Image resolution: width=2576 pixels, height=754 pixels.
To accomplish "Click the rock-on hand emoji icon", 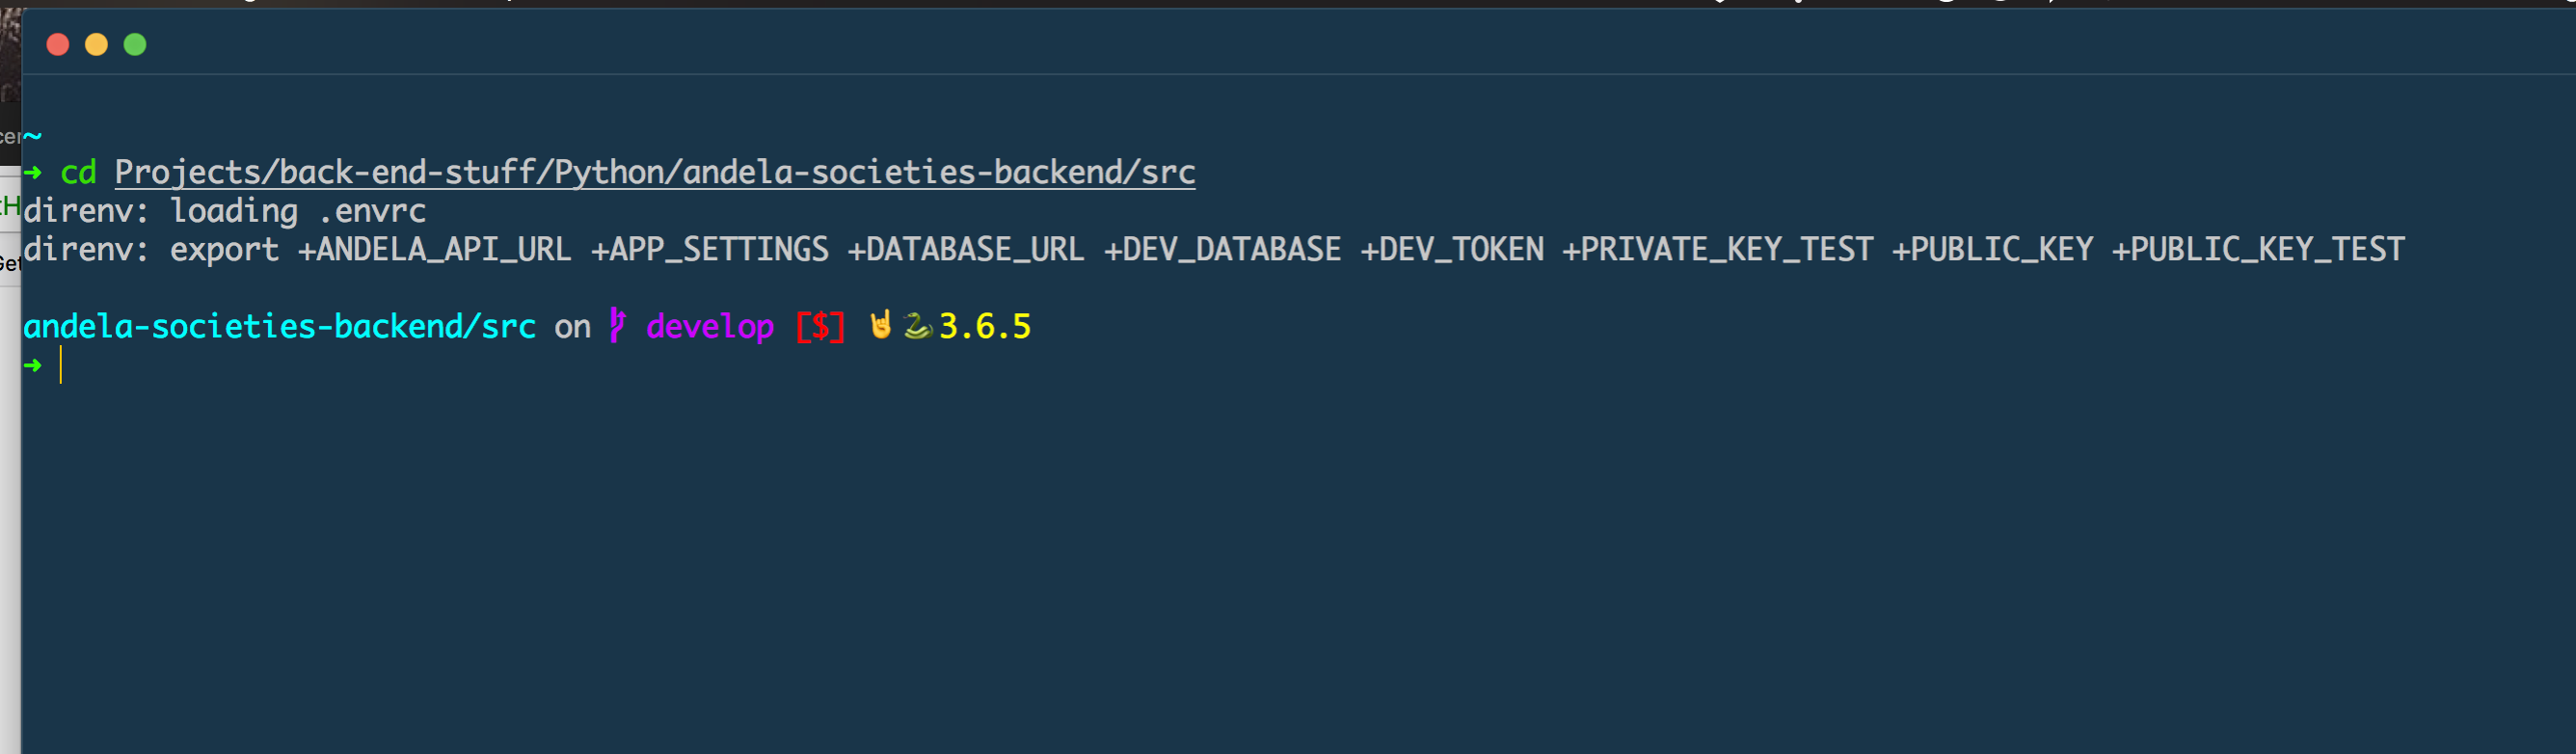I will [x=880, y=325].
